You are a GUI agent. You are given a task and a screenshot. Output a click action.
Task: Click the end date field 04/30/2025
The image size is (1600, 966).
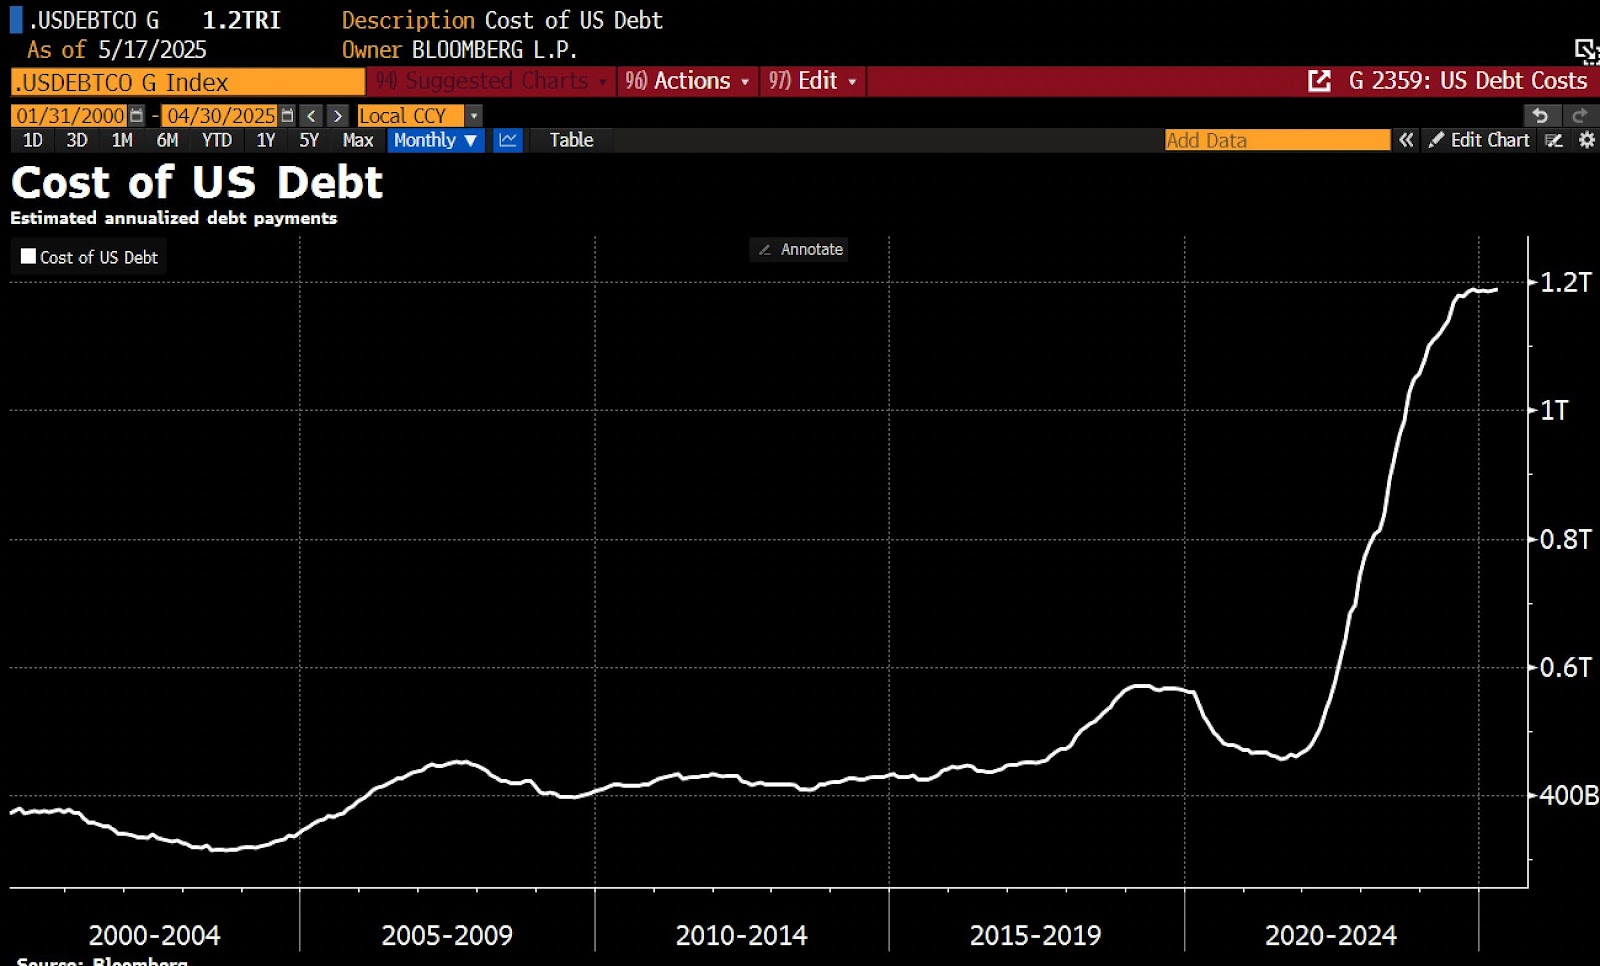(221, 116)
